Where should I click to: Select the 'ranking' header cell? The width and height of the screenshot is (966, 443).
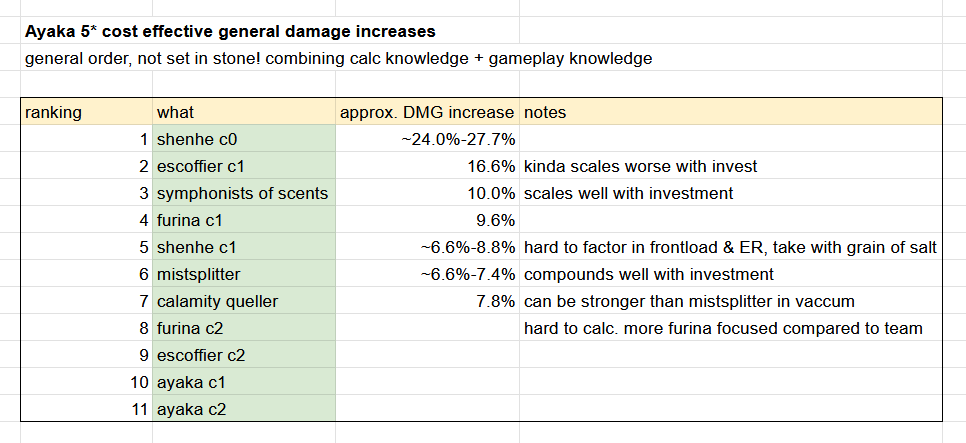pos(87,112)
